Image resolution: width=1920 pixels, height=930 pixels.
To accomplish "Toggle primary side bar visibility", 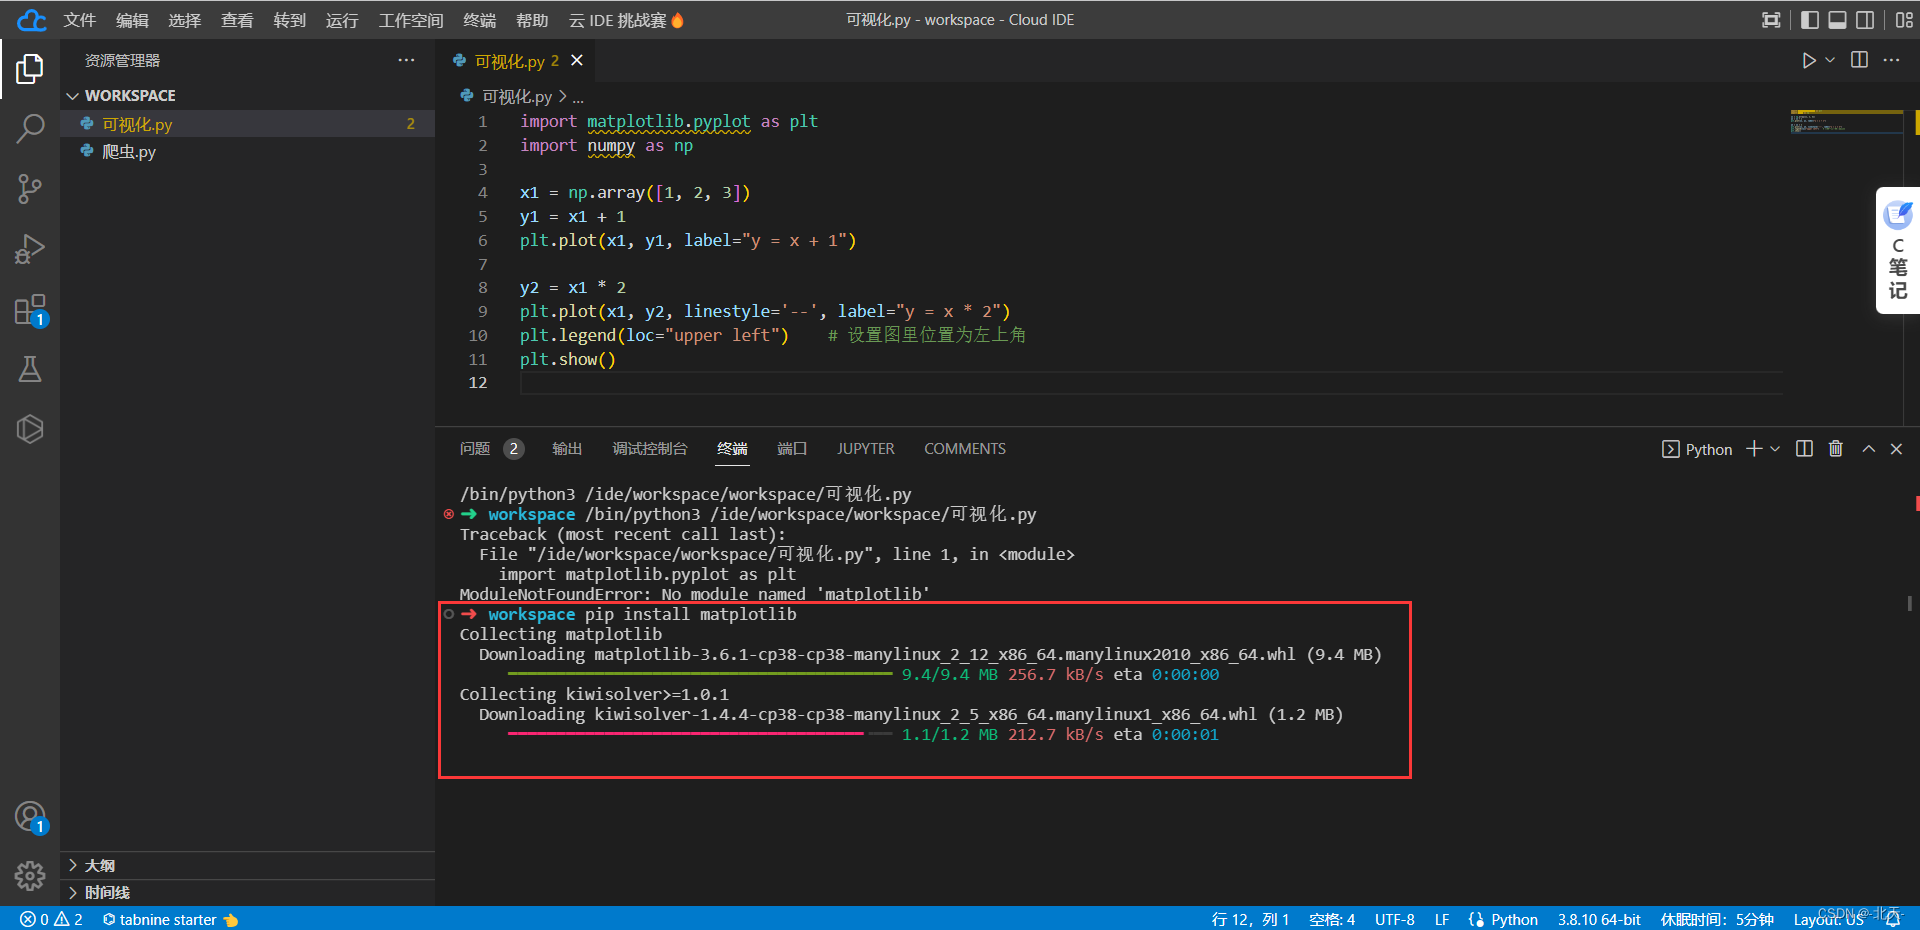I will [1810, 20].
